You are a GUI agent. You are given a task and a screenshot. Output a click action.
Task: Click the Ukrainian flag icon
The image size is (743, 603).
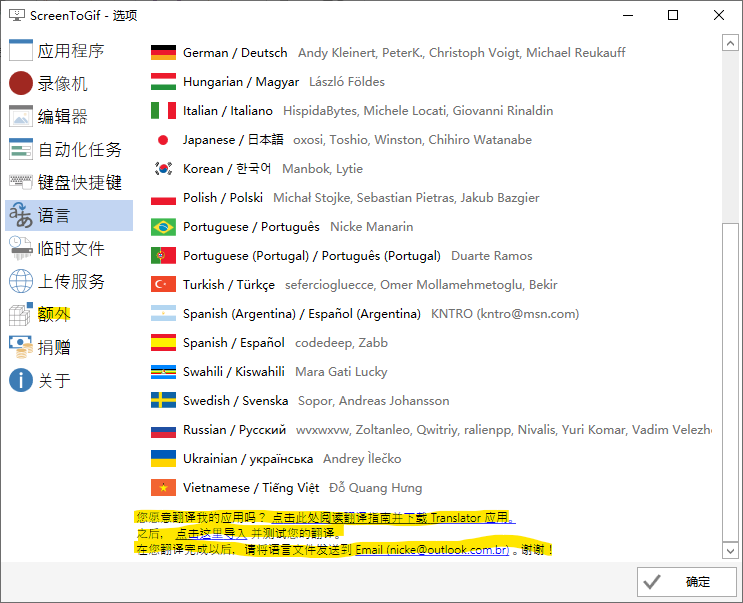click(163, 459)
